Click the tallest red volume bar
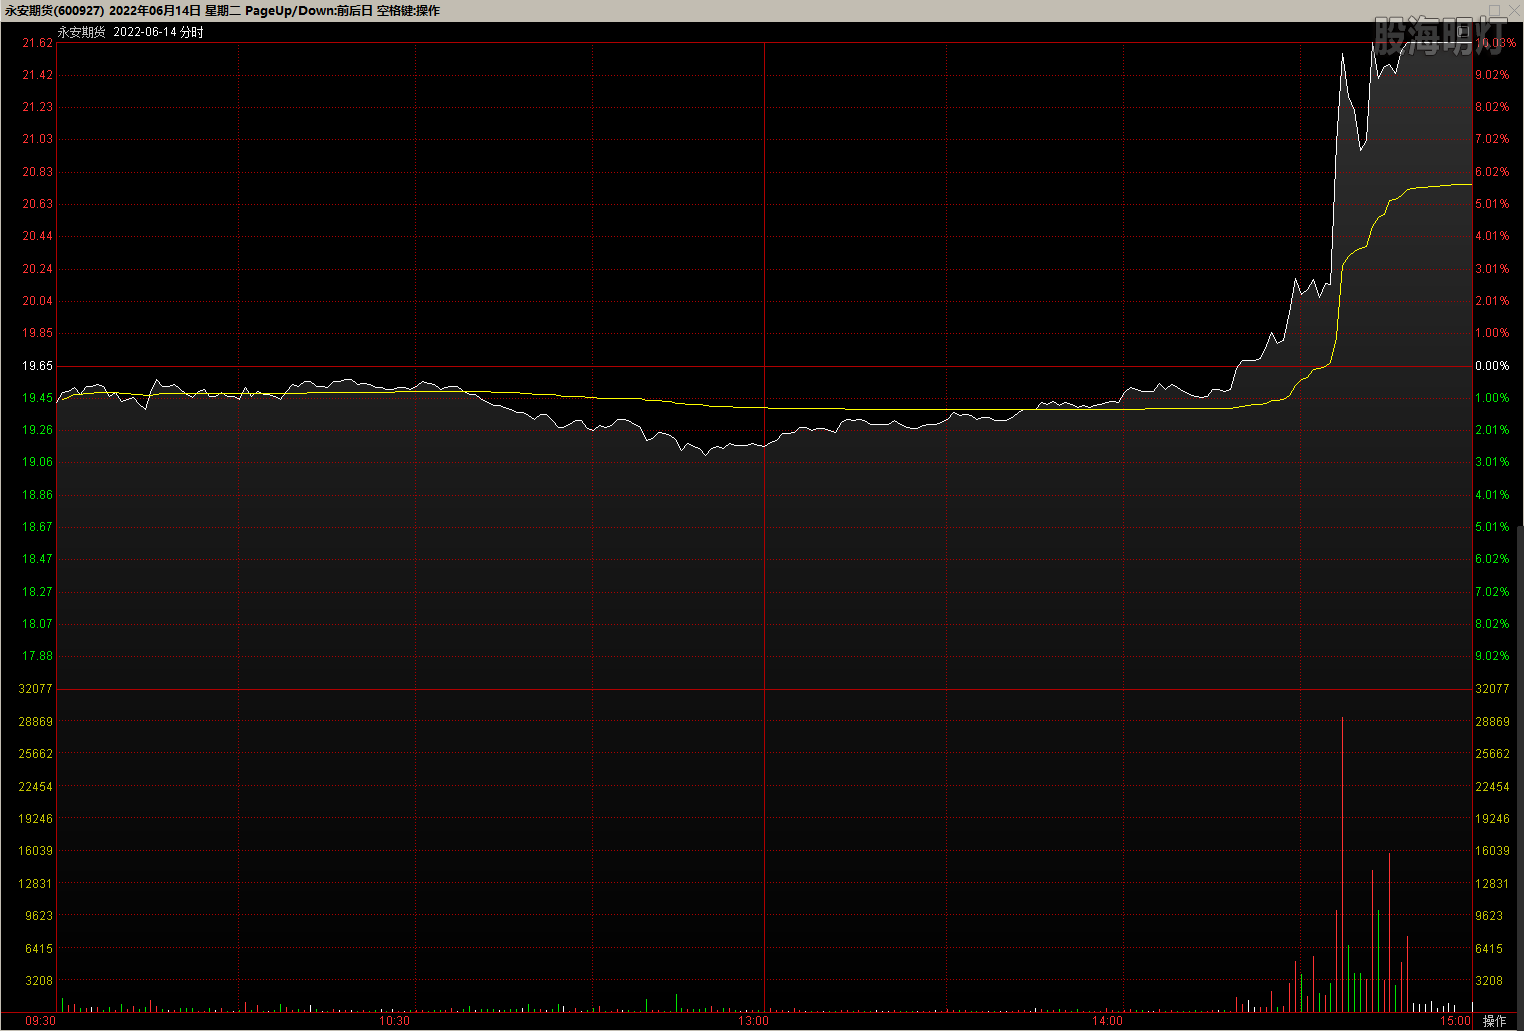The image size is (1524, 1031). coord(1342,864)
